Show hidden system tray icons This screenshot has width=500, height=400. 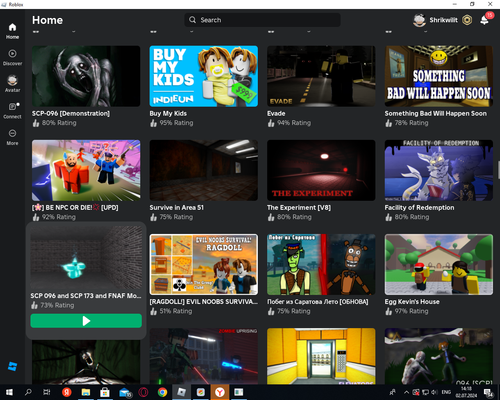[x=406, y=392]
